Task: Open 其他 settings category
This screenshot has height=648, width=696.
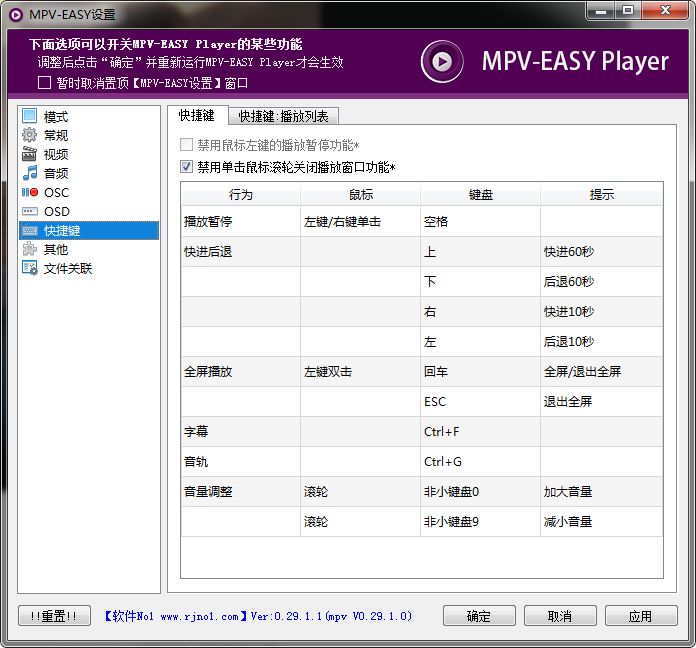Action: (x=56, y=249)
